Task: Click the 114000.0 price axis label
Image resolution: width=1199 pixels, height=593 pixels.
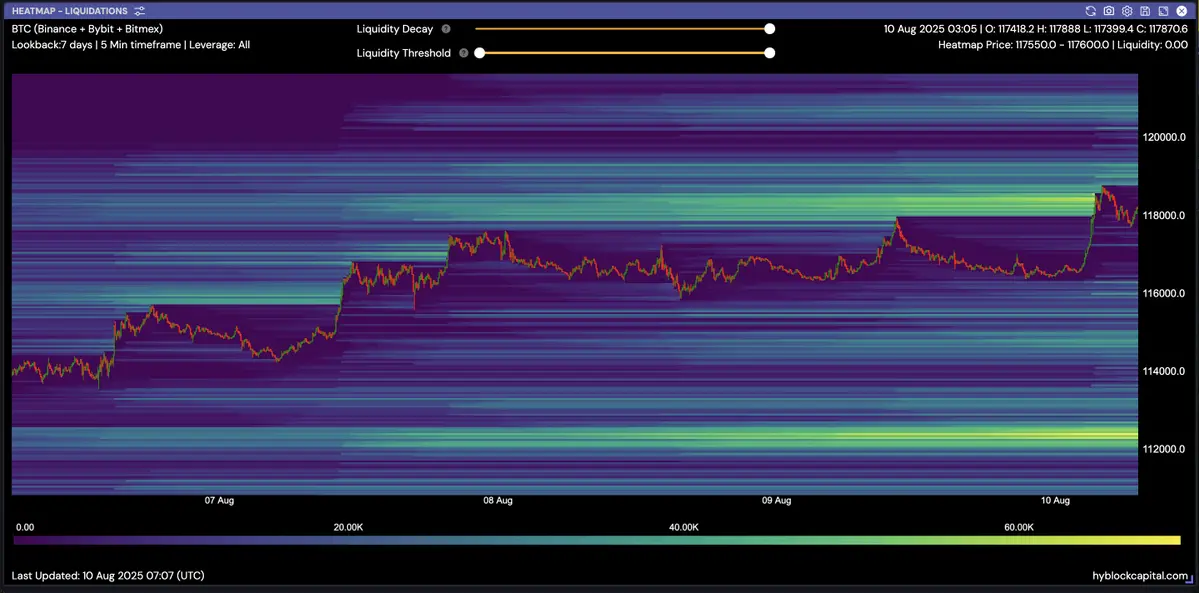Action: pos(1163,371)
